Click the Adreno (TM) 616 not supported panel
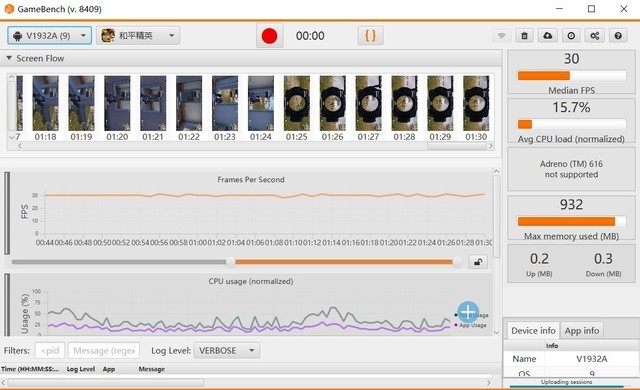This screenshot has width=640, height=390. point(571,169)
